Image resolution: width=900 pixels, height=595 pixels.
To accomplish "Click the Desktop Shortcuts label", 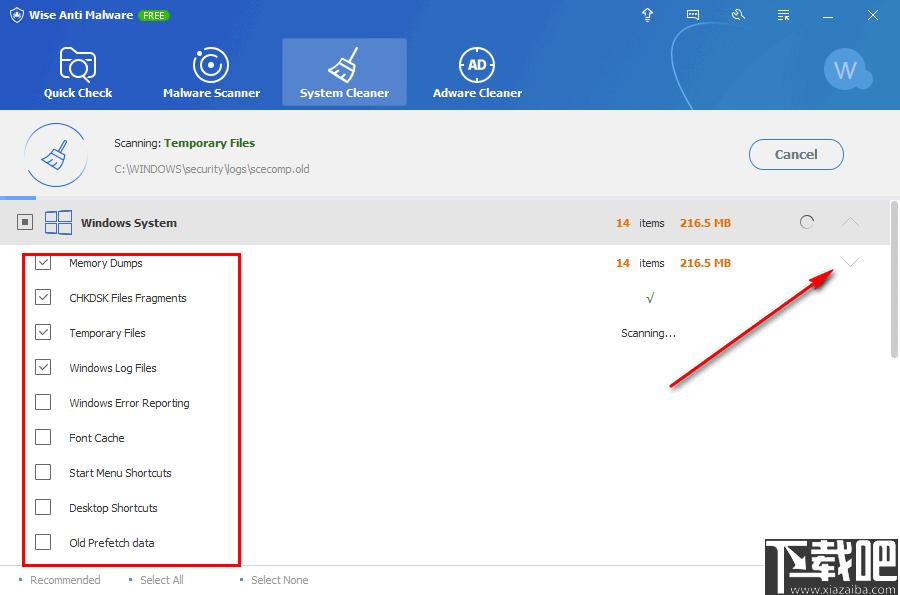I will (113, 508).
